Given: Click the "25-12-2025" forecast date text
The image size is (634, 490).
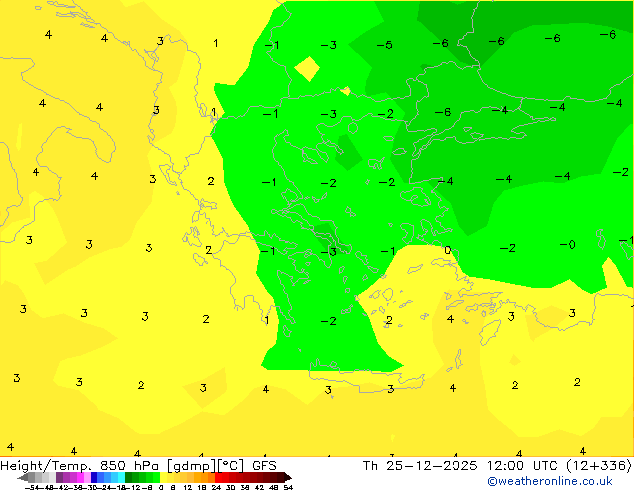Looking at the screenshot, I should [x=431, y=466].
